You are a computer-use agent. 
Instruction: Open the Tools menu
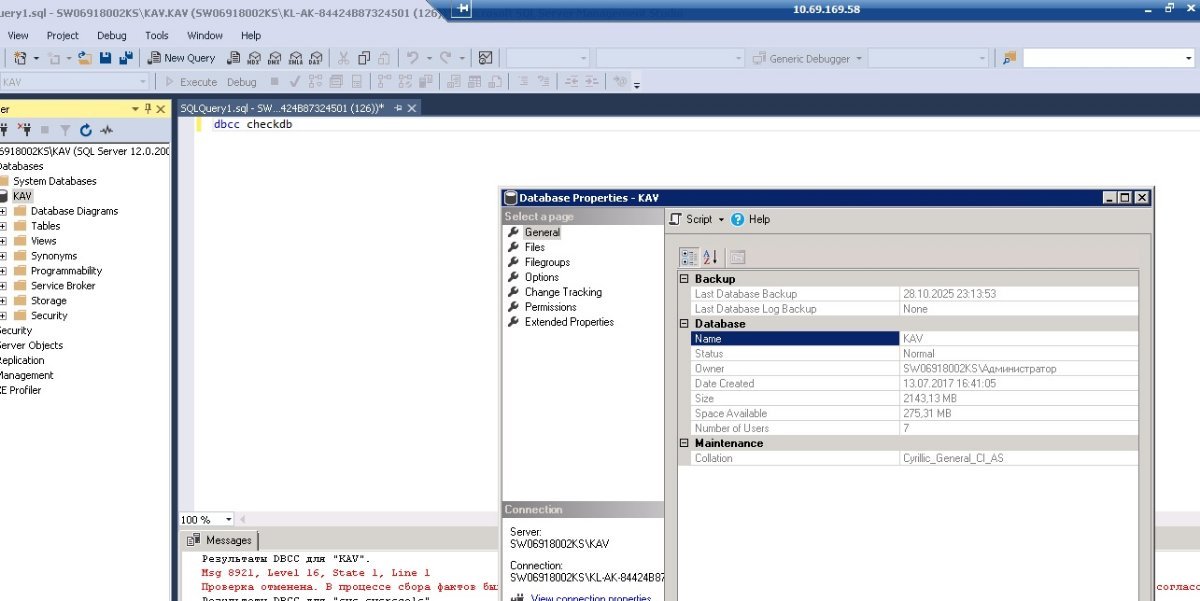tap(156, 35)
